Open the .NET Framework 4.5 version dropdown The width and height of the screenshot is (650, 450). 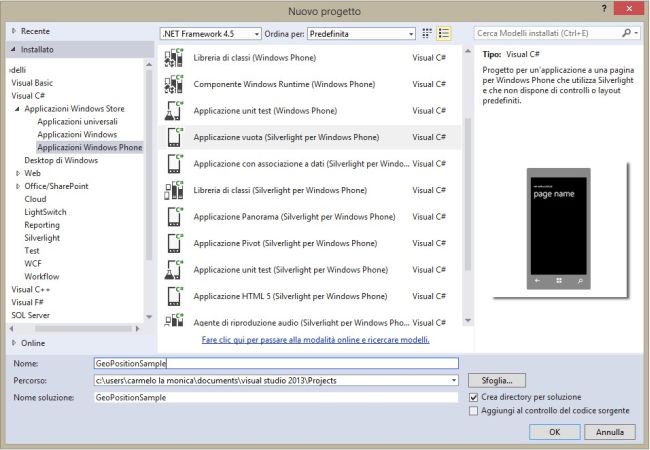(211, 34)
